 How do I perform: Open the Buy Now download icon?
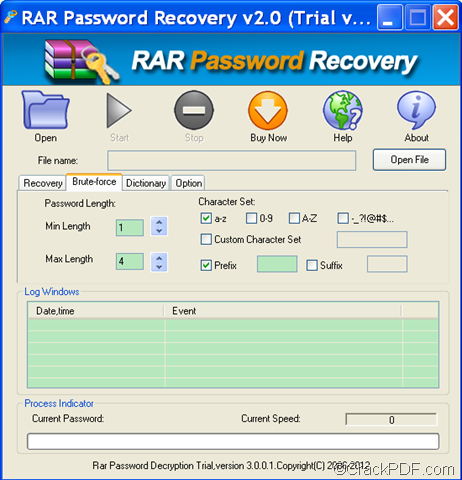point(268,111)
